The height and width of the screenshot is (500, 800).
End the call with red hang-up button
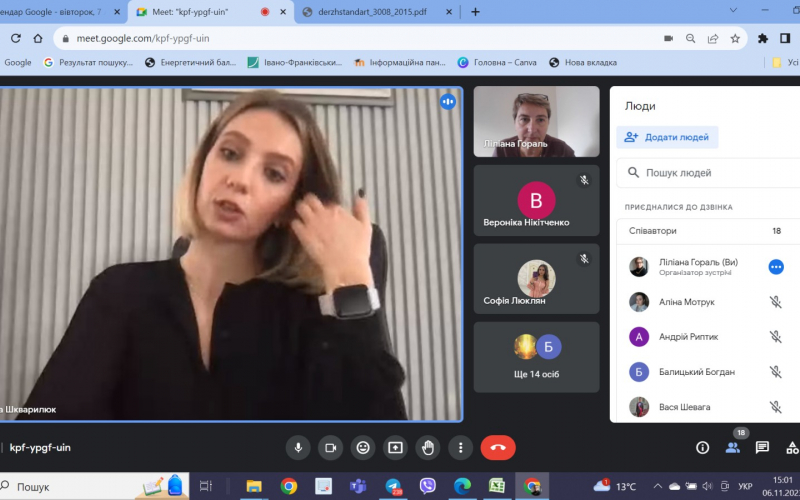[x=498, y=448]
